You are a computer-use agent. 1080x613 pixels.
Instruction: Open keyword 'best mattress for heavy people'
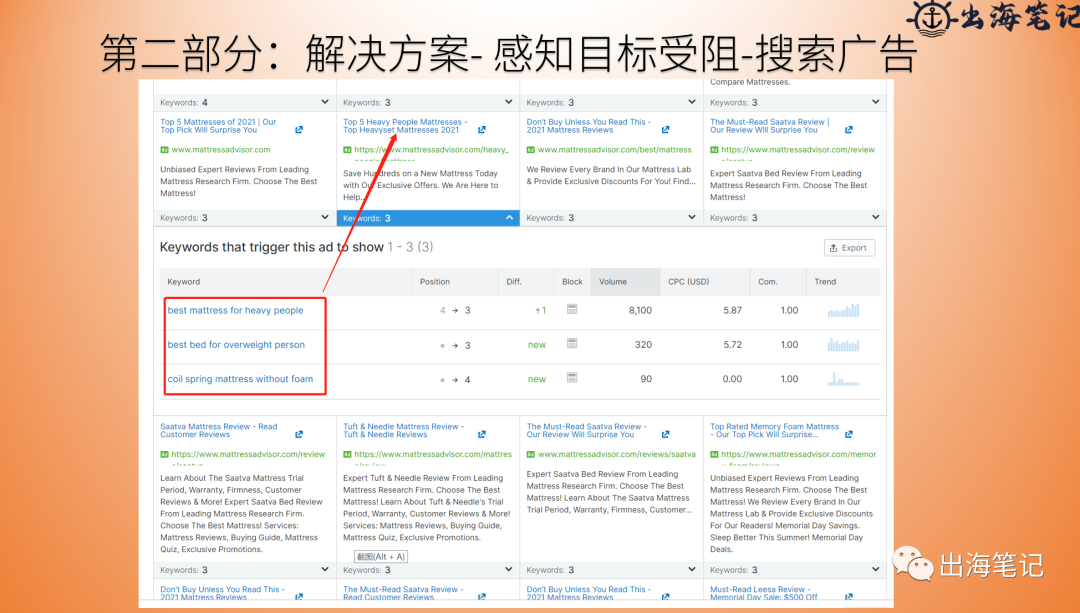point(236,310)
